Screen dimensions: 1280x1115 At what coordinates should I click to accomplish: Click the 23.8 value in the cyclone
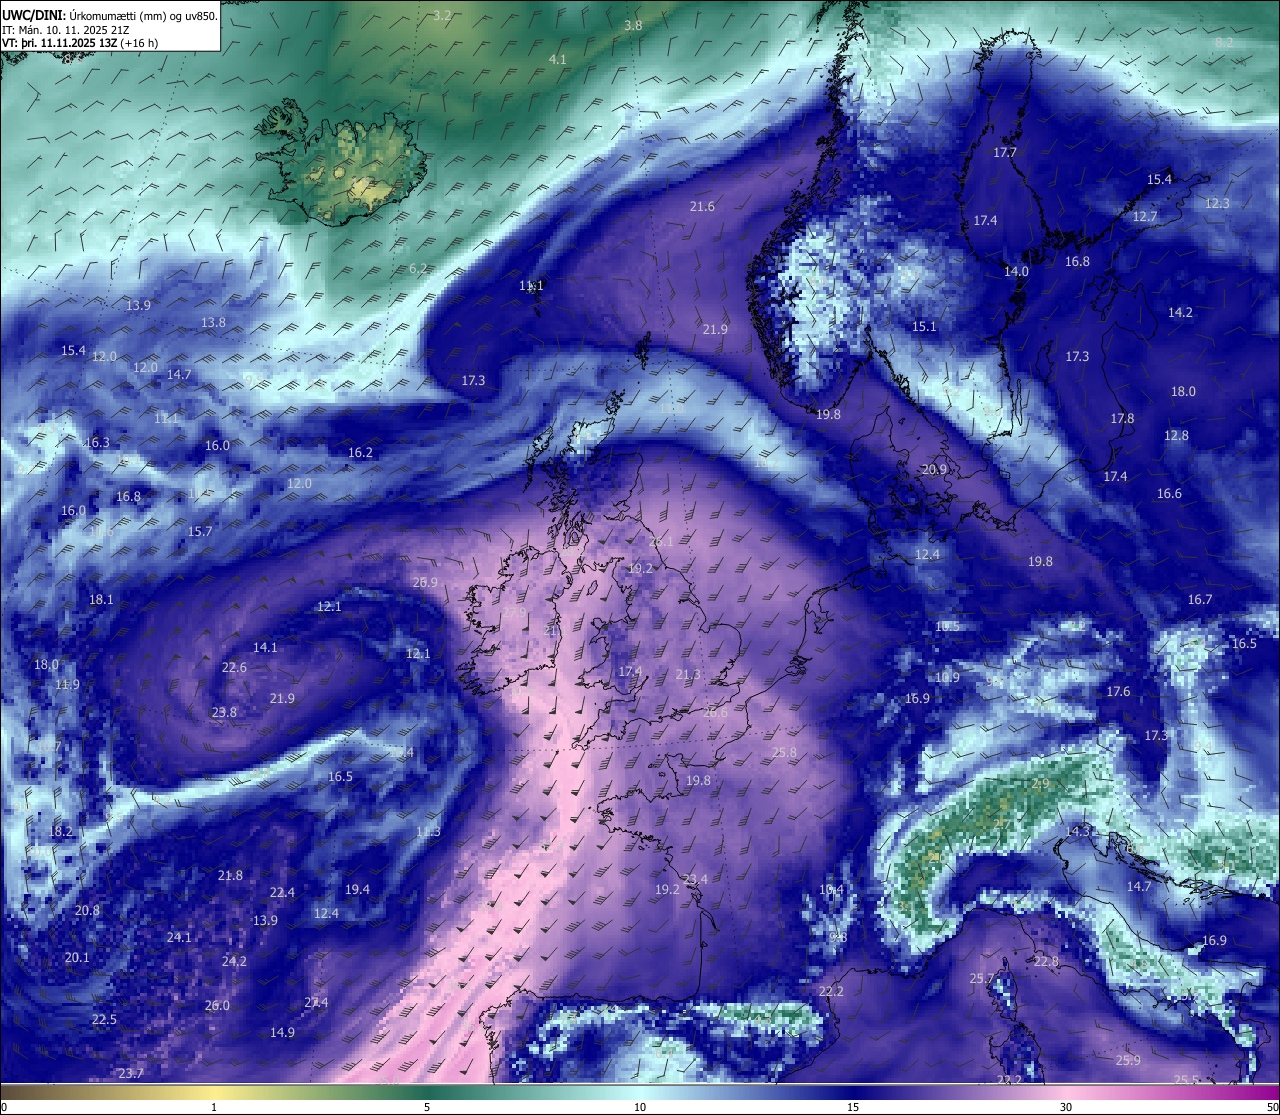(224, 712)
